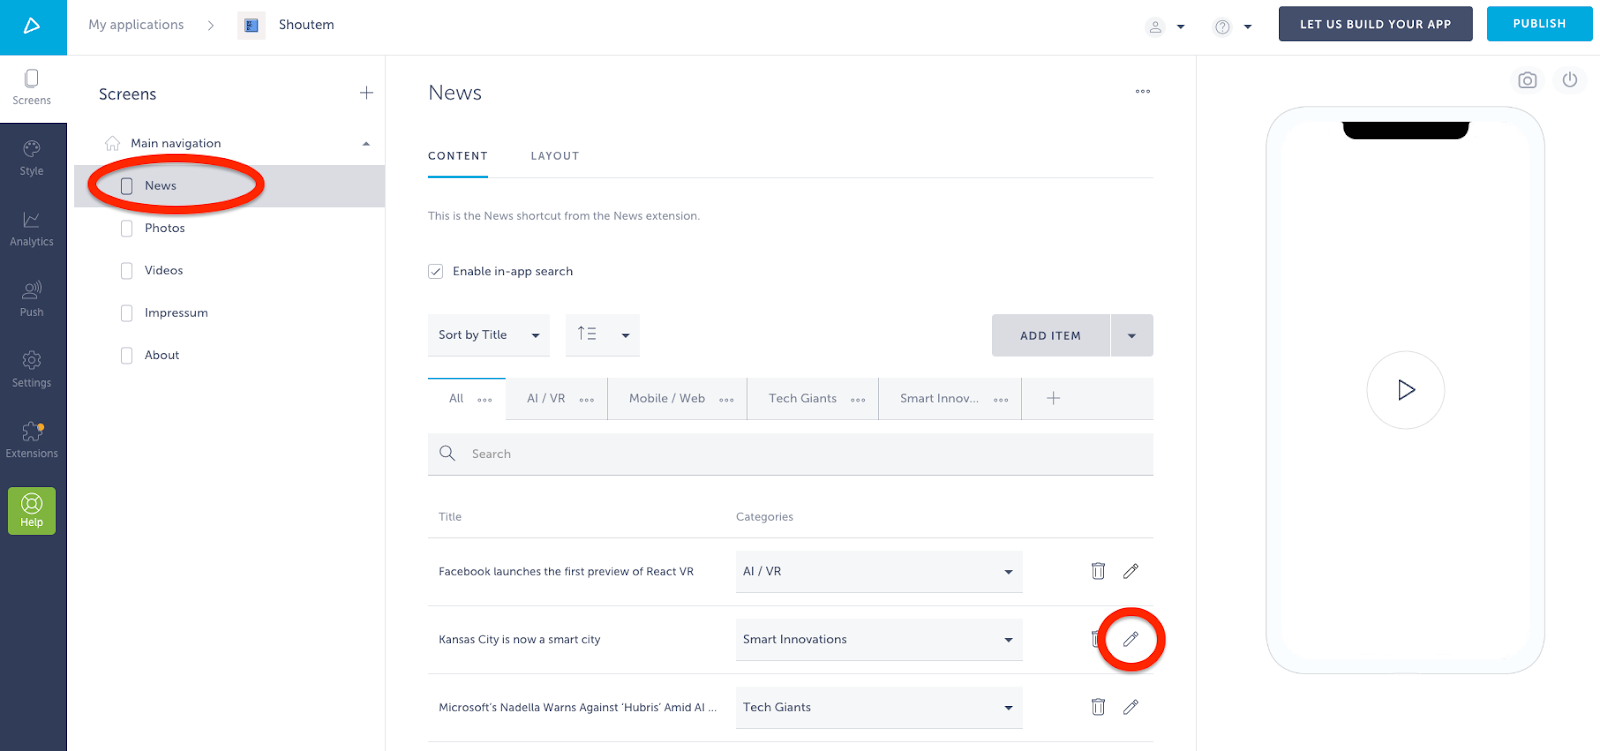Viewport: 1600px width, 751px height.
Task: Click the Microsoft's Nadella Warns title
Action: click(578, 708)
